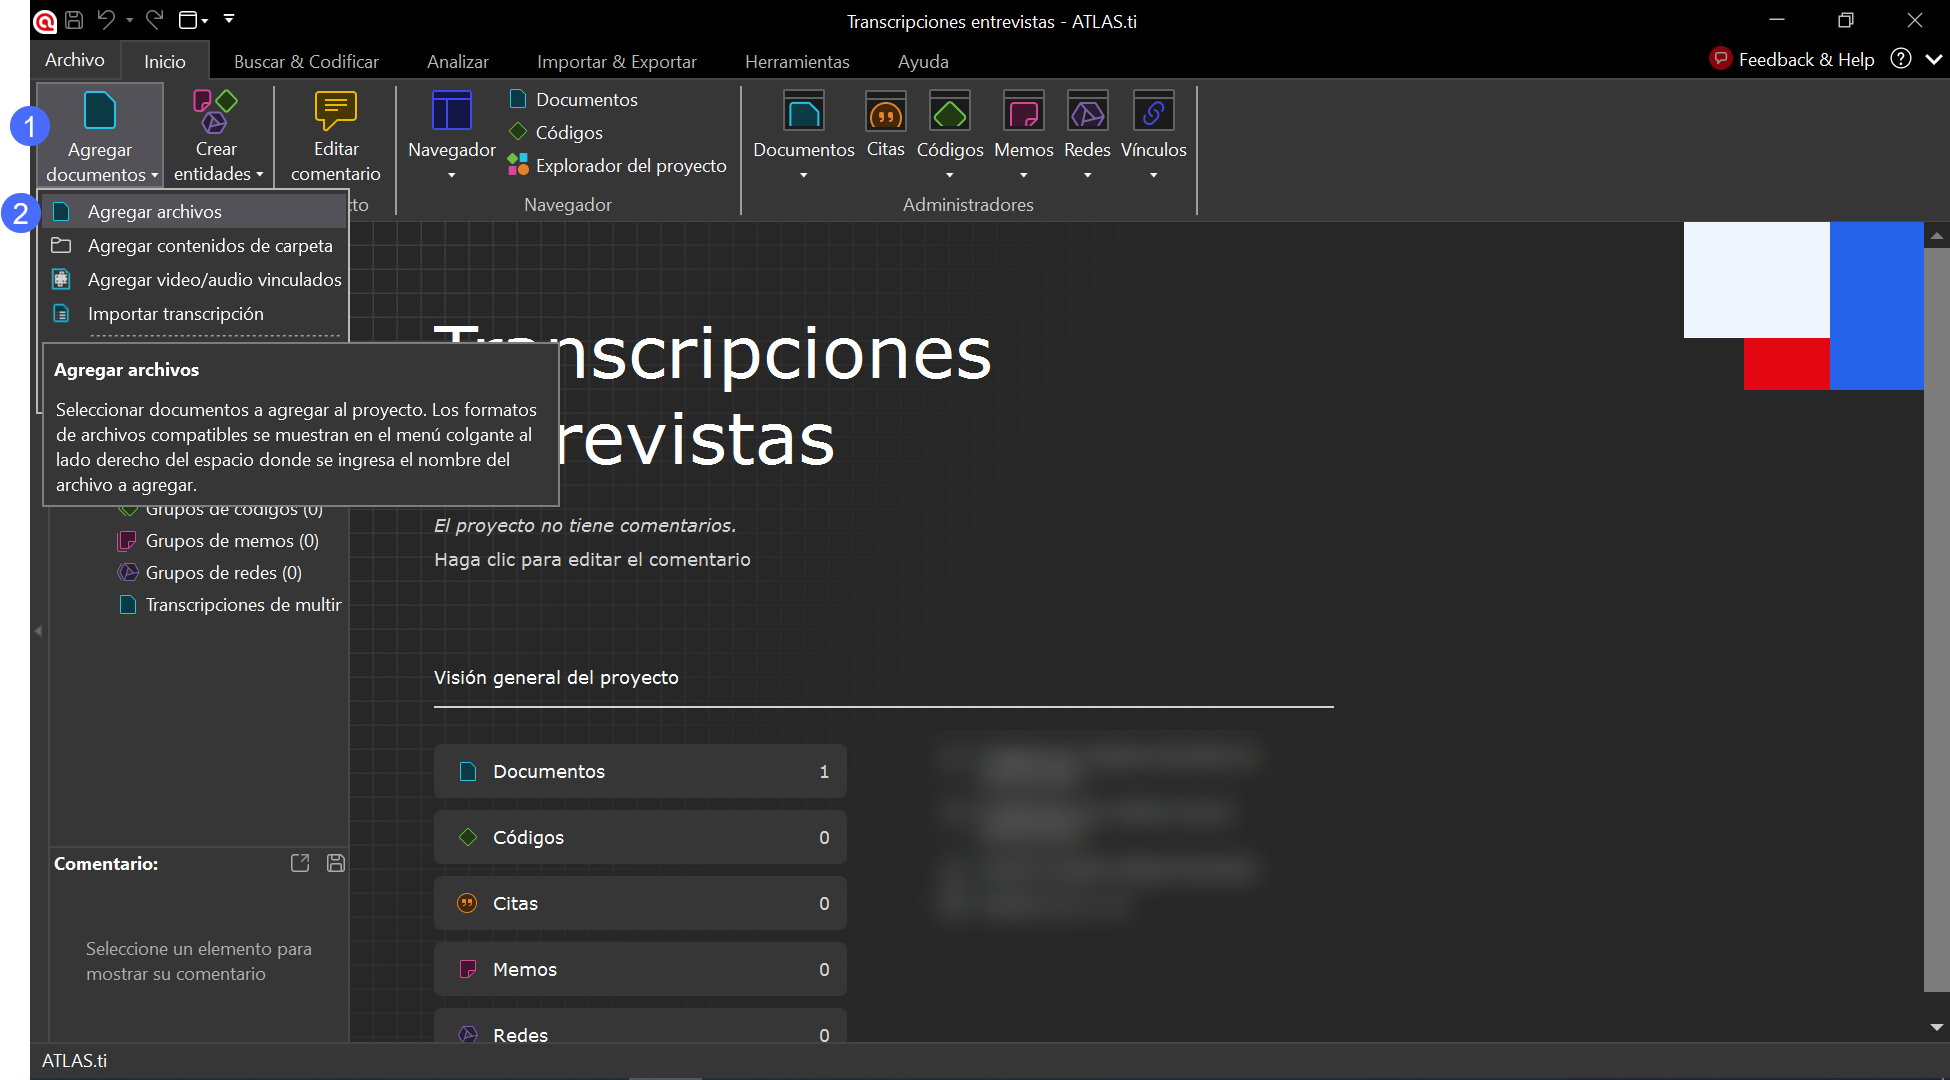Open the Documentos manager icon
This screenshot has width=1950, height=1080.
(804, 111)
